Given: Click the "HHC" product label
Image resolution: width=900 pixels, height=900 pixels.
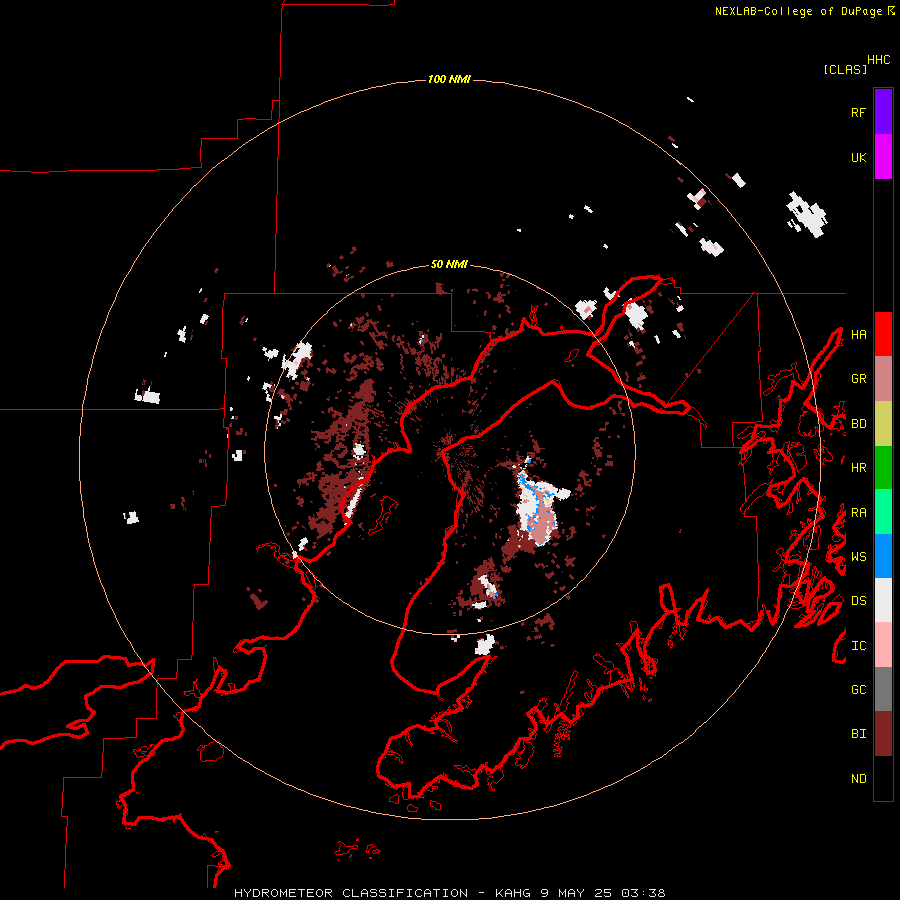Looking at the screenshot, I should click(x=878, y=60).
